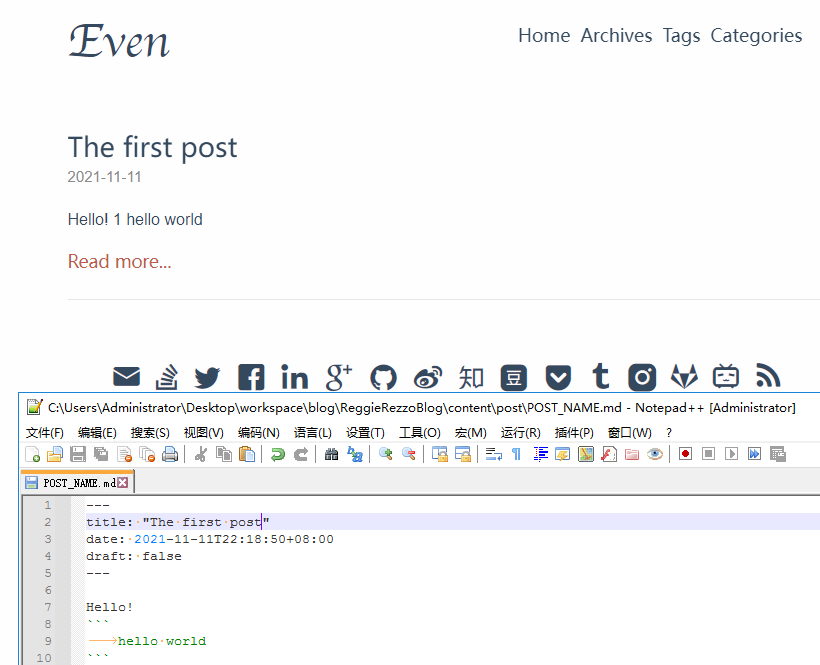Toggle file monitoring eye icon
The width and height of the screenshot is (820, 665).
(x=655, y=454)
